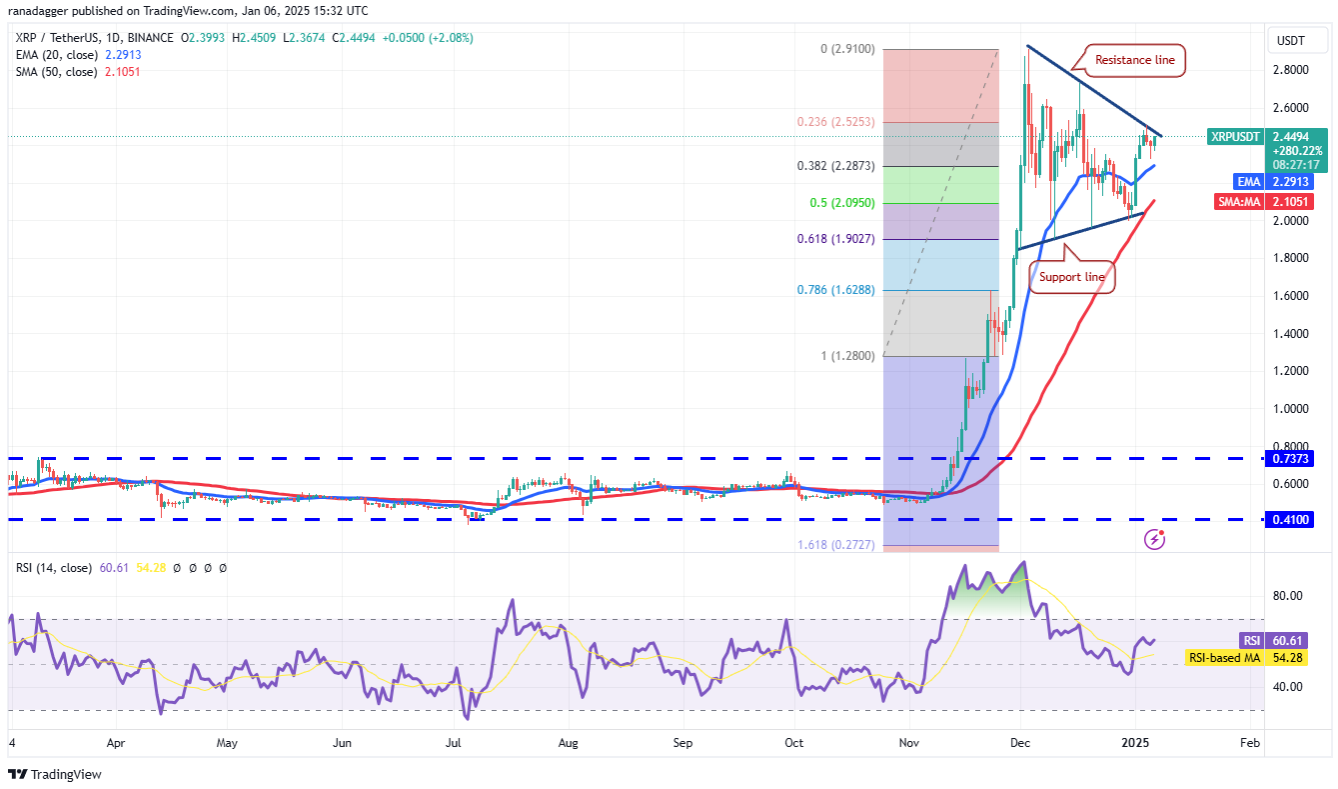Click the 40.00 RSI scale value
The width and height of the screenshot is (1338, 789).
(x=1288, y=687)
